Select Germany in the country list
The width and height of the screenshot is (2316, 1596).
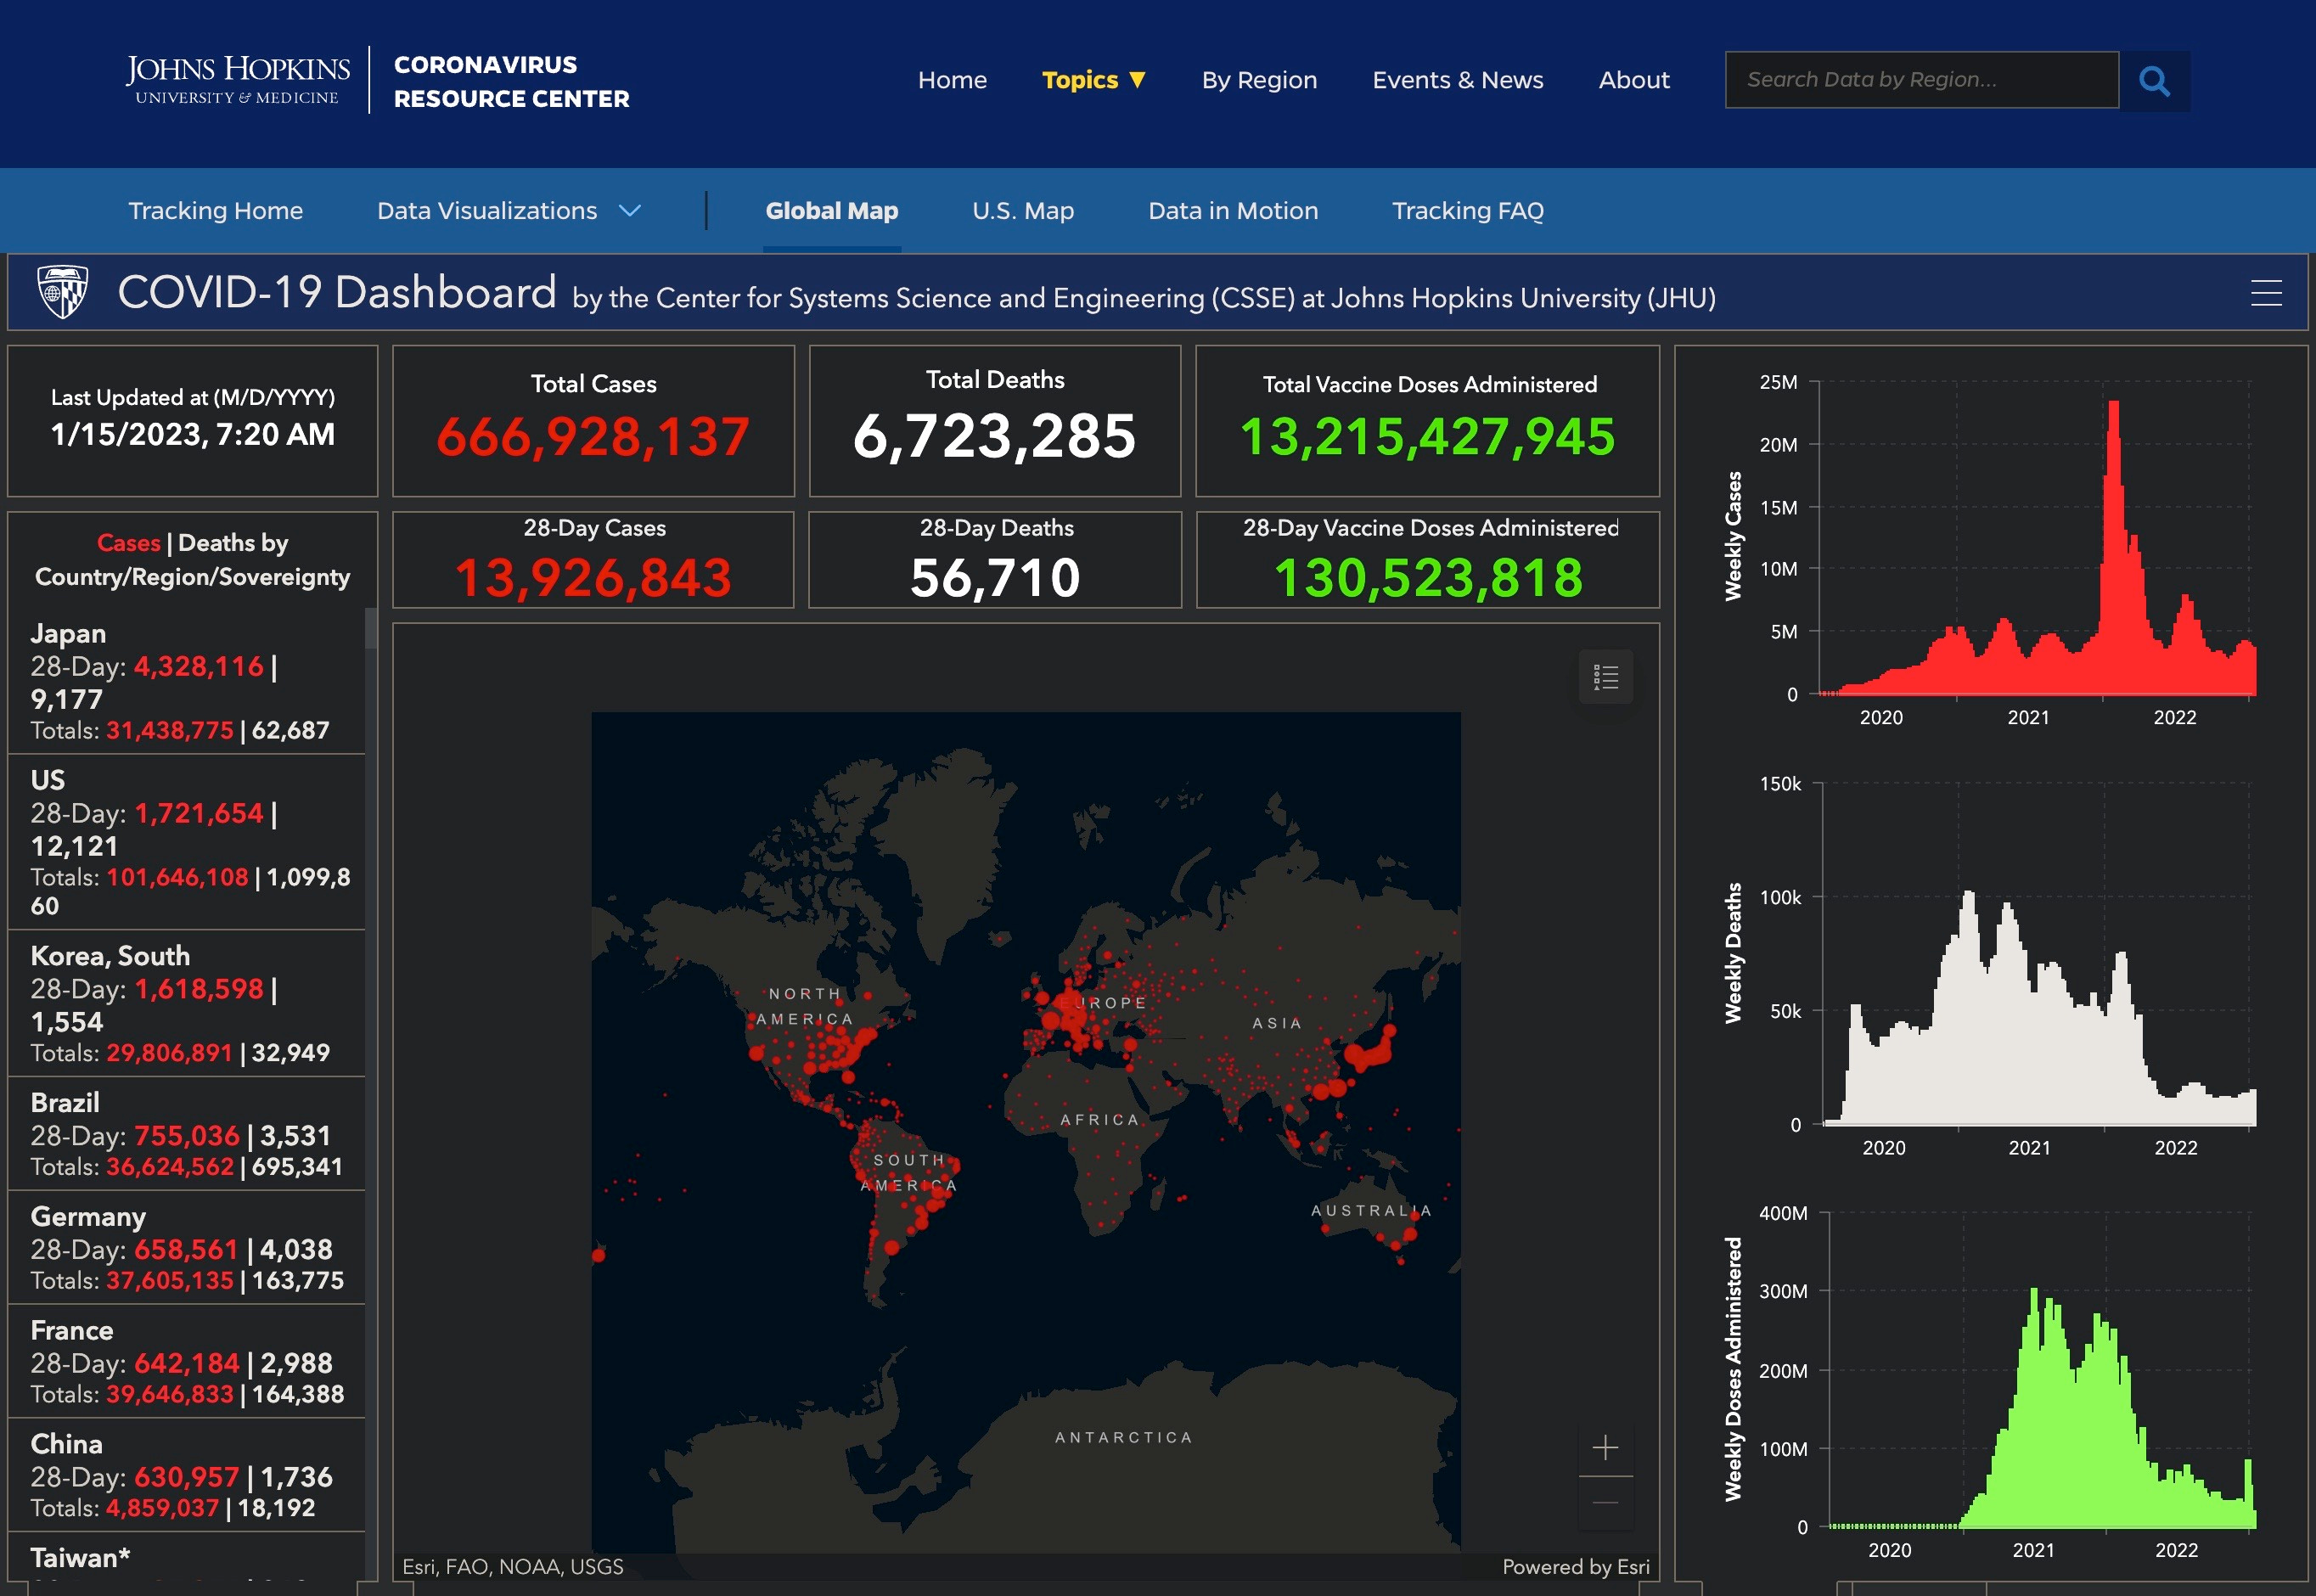click(x=186, y=1248)
